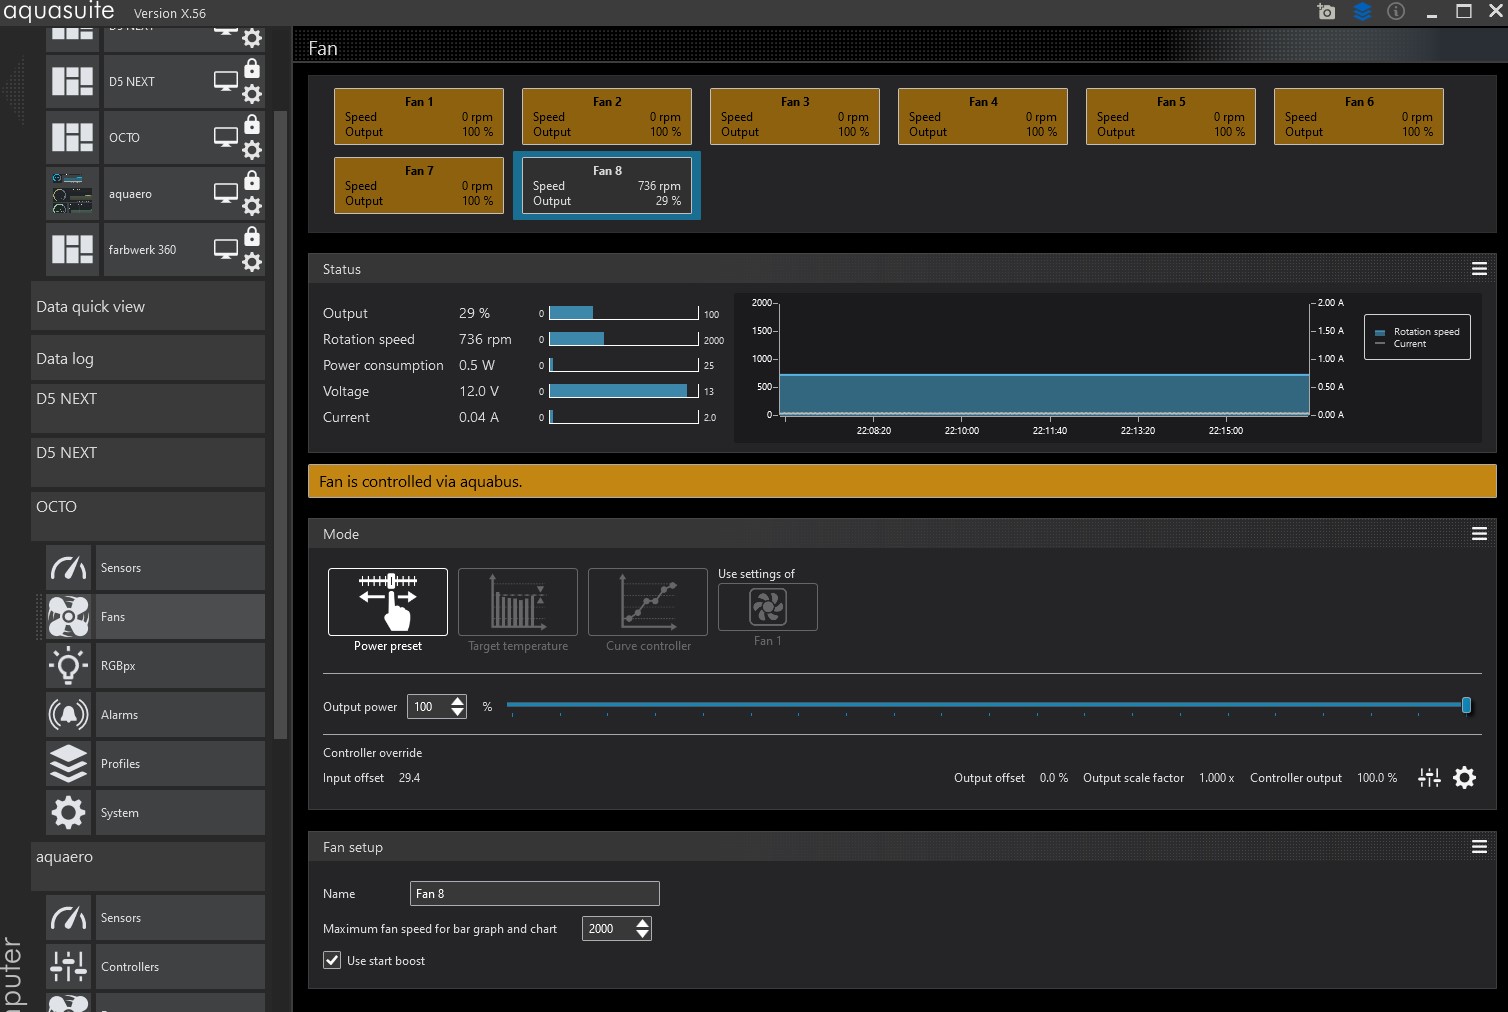Click the D5 NEXT device icon

[x=72, y=81]
